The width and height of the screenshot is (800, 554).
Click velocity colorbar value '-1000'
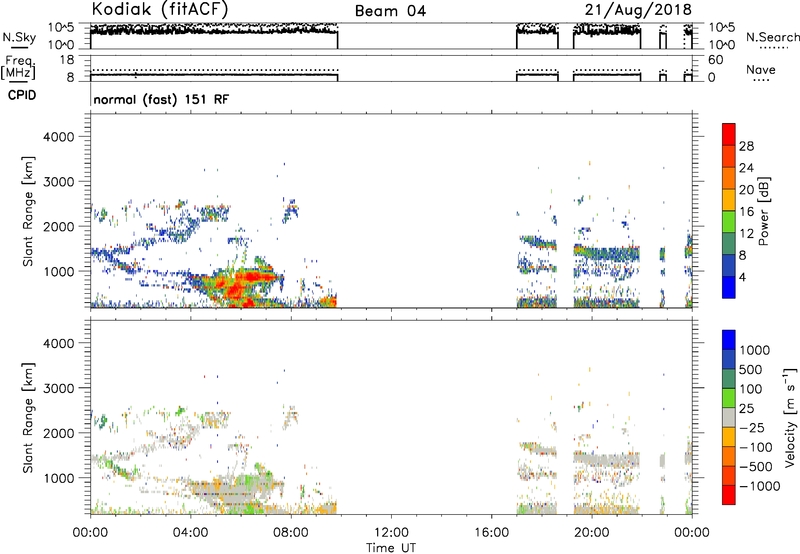pos(760,486)
